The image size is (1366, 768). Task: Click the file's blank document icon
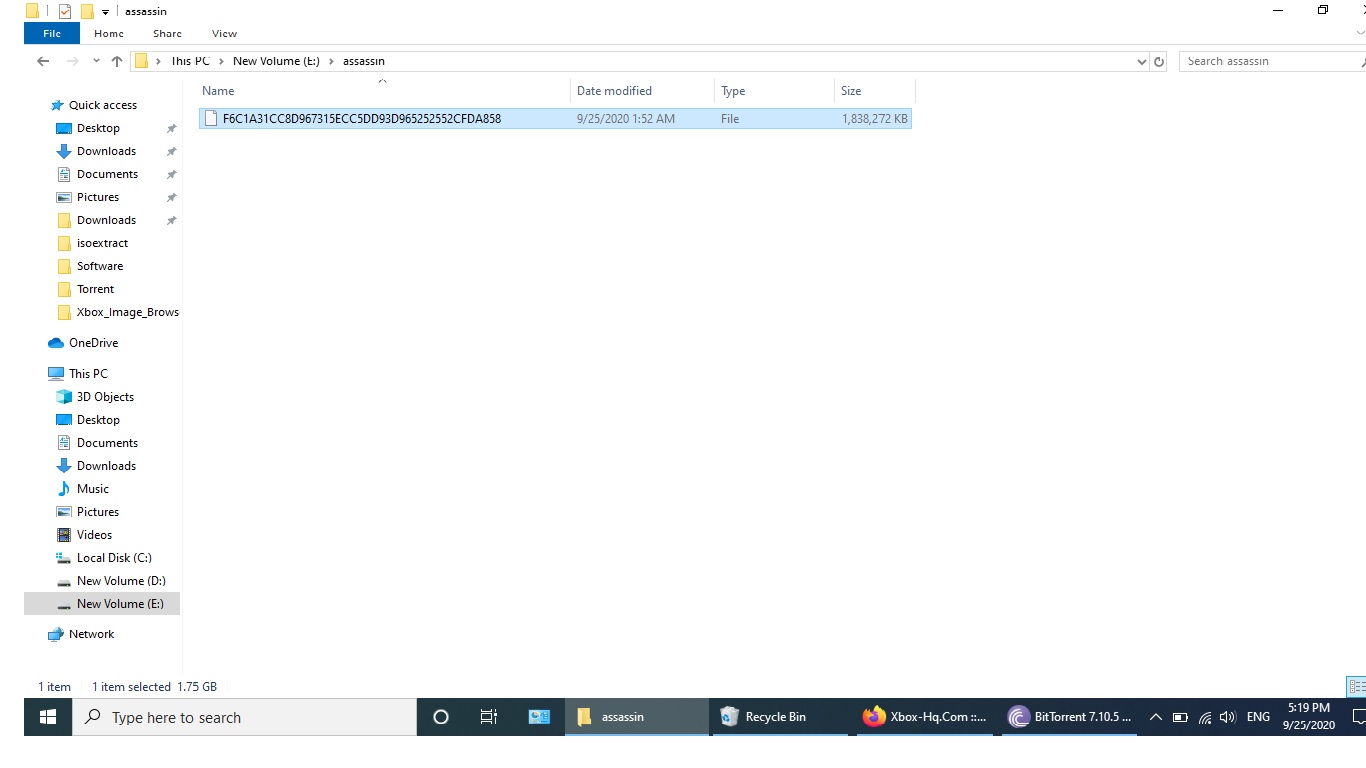point(209,118)
